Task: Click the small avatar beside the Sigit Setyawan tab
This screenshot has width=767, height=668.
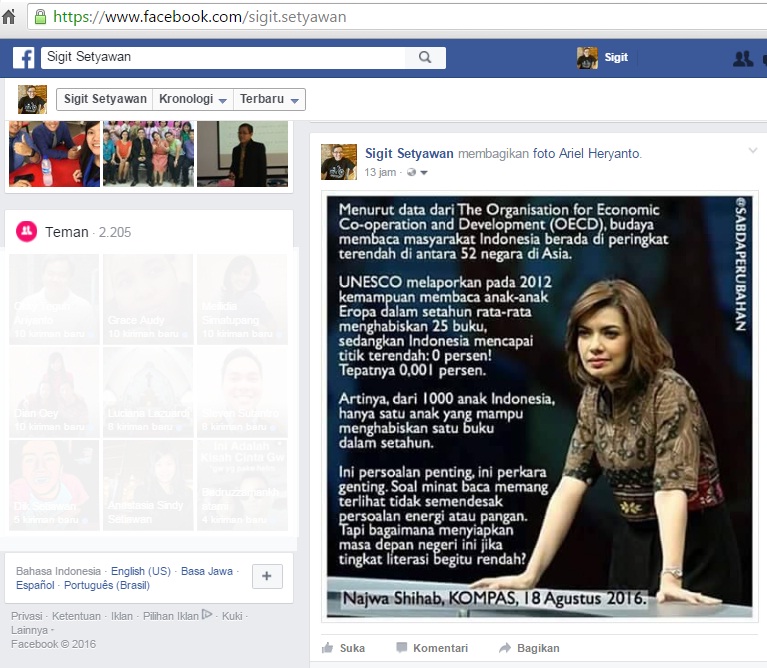Action: pos(32,99)
